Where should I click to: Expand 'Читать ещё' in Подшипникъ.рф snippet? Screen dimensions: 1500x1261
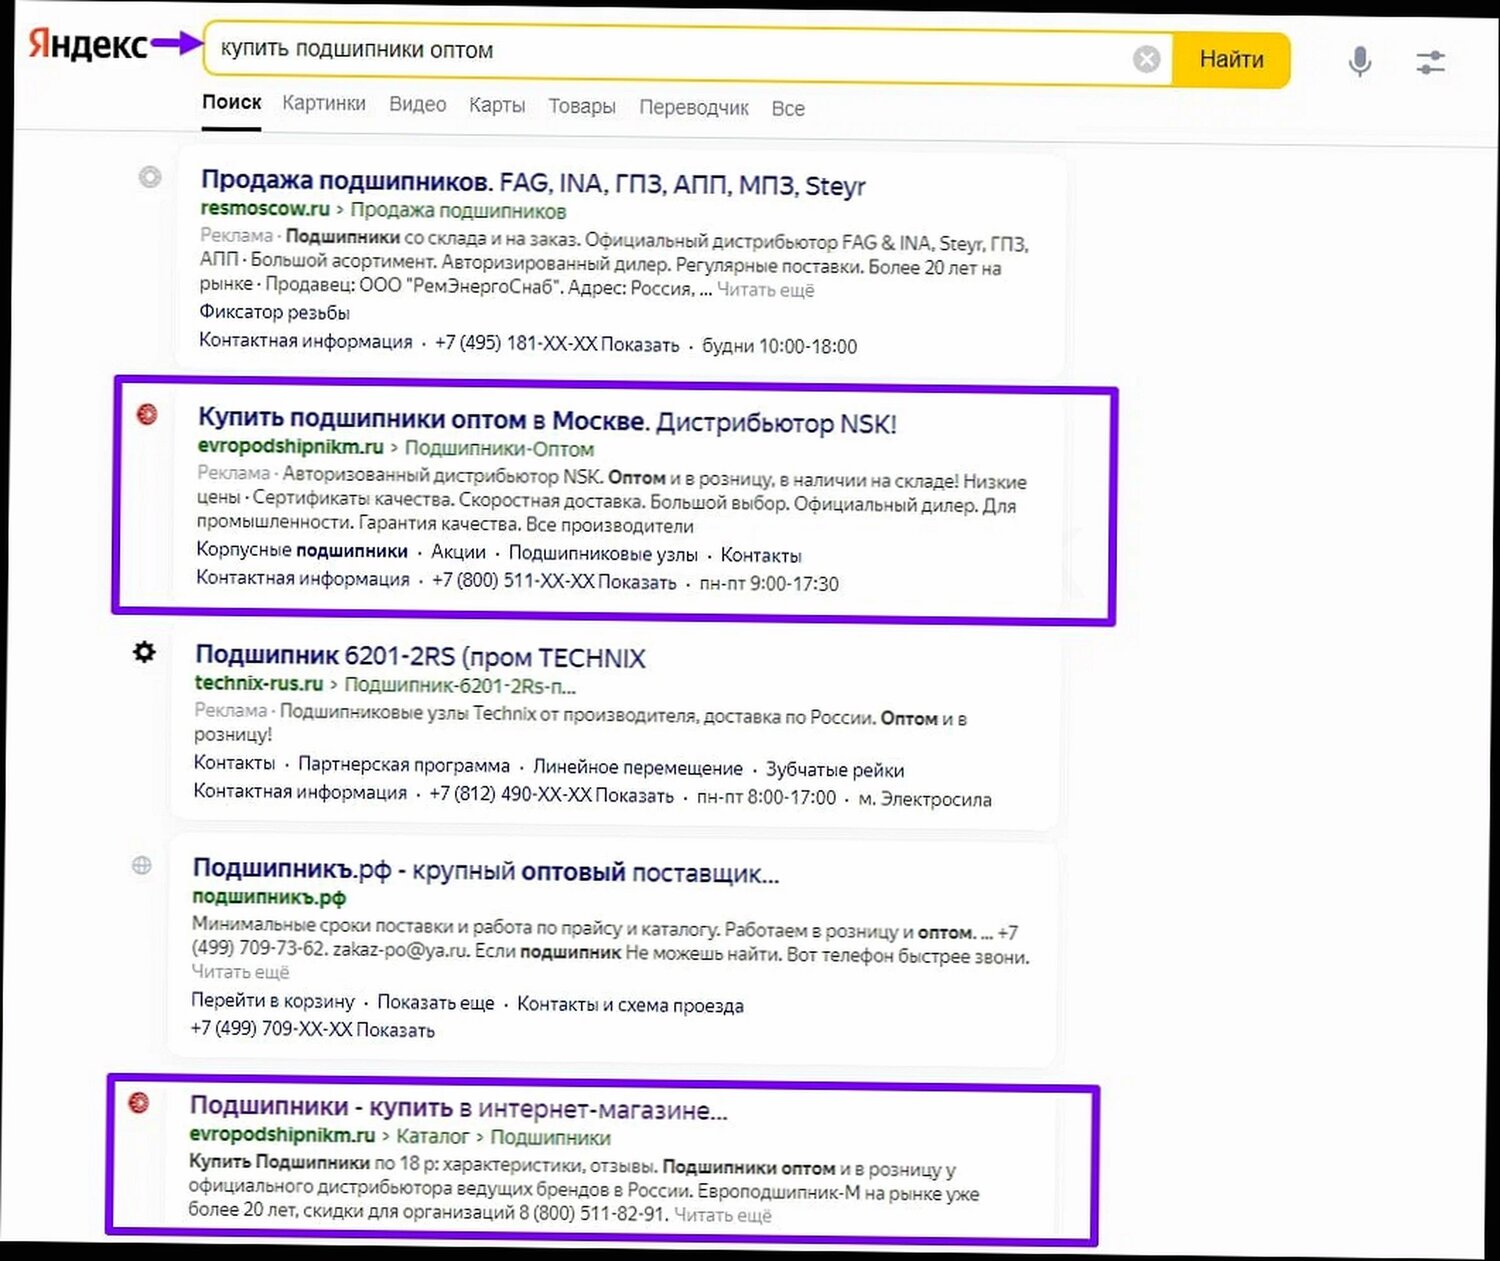240,972
